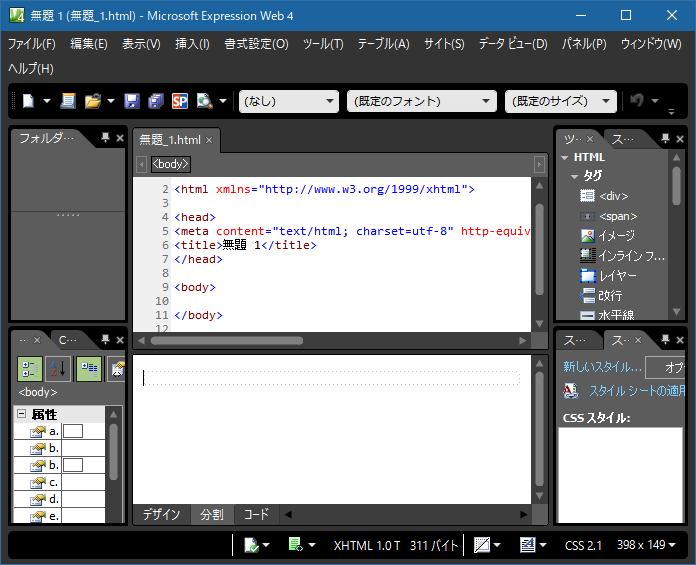Switch to the 分割 view tab

(x=212, y=515)
